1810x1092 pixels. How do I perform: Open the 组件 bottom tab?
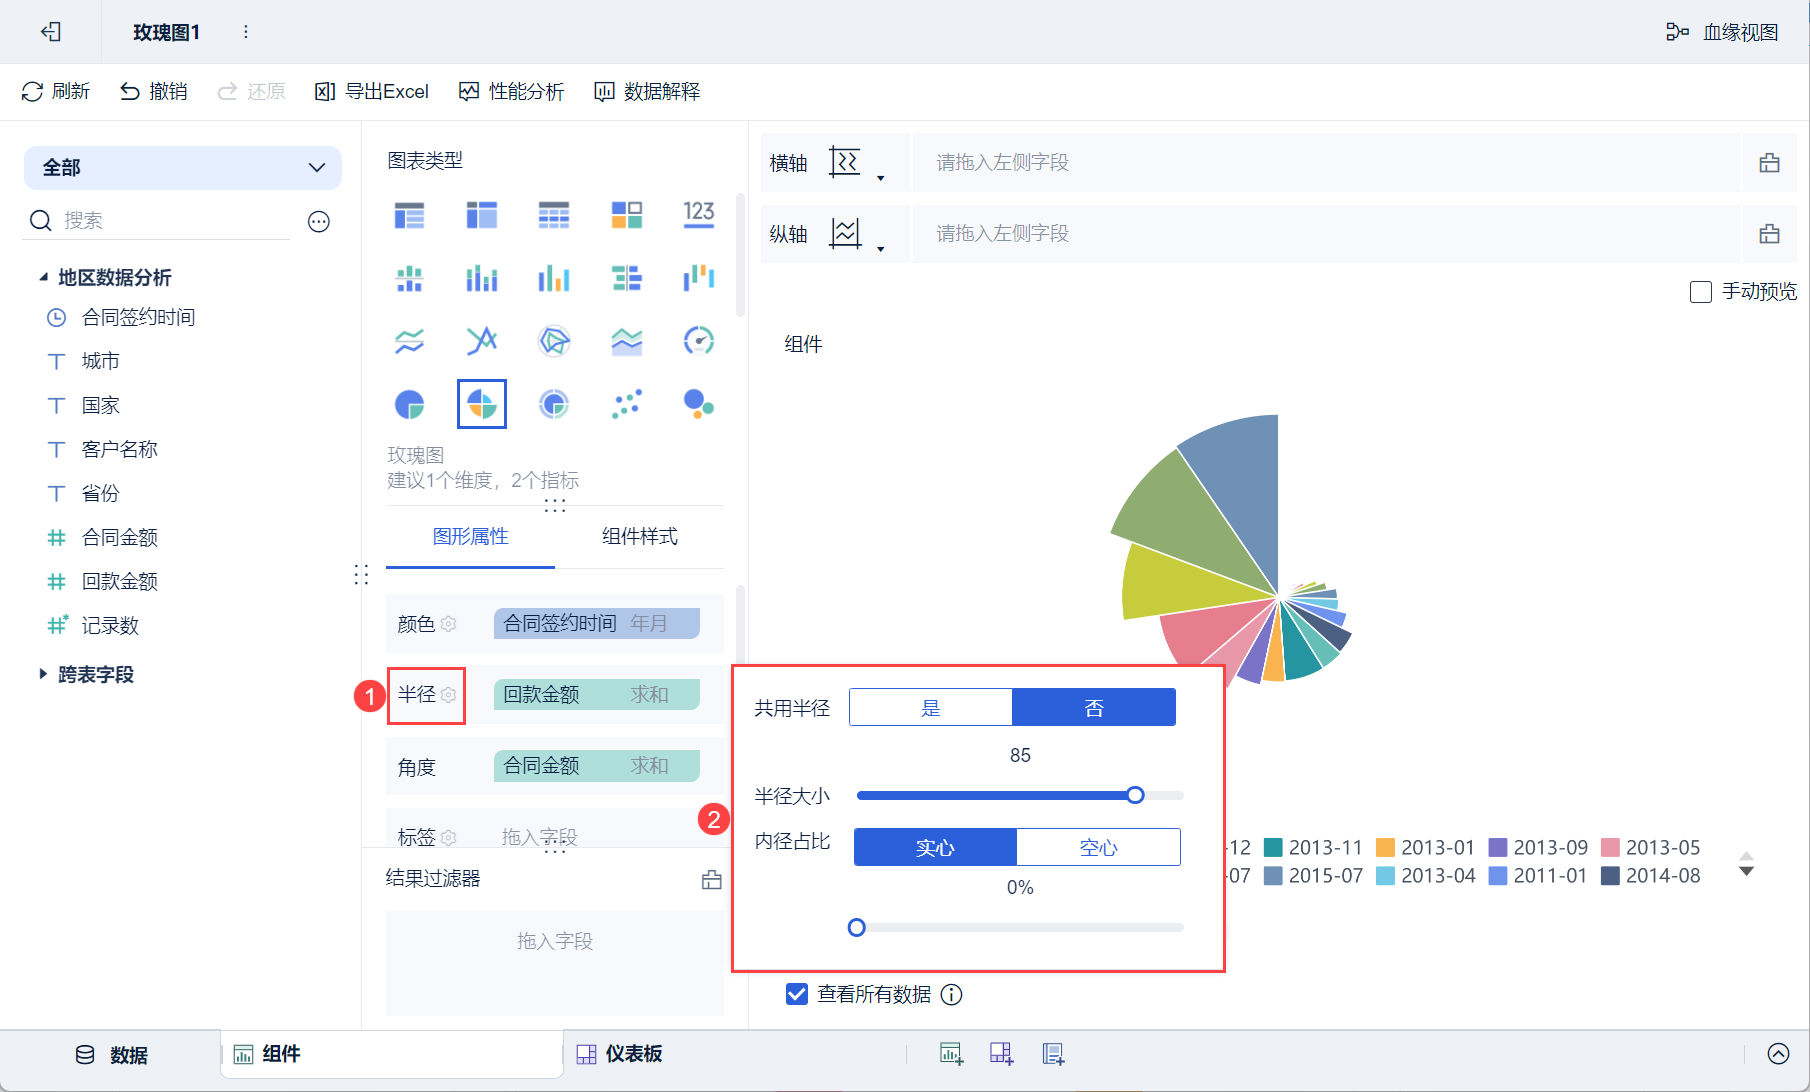pos(391,1054)
